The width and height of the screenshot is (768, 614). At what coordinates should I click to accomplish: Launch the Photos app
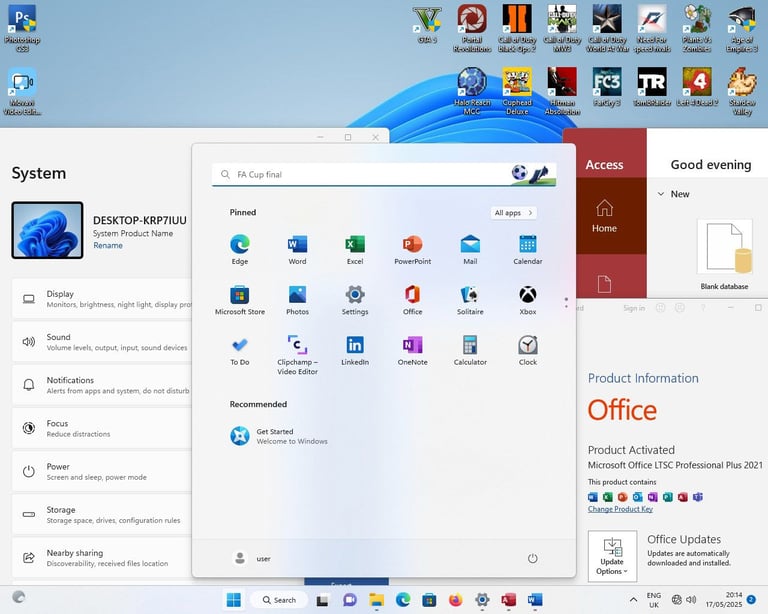pos(297,300)
